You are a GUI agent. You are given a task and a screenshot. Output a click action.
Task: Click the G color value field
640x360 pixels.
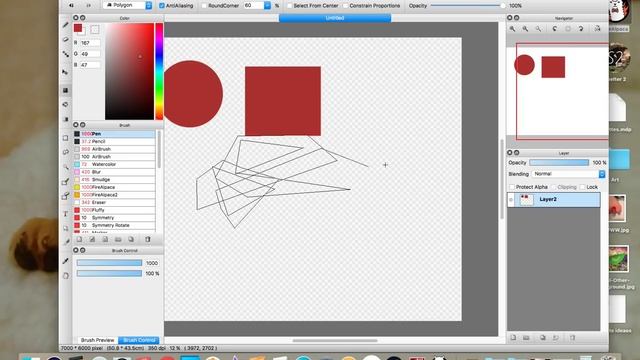pyautogui.click(x=90, y=54)
